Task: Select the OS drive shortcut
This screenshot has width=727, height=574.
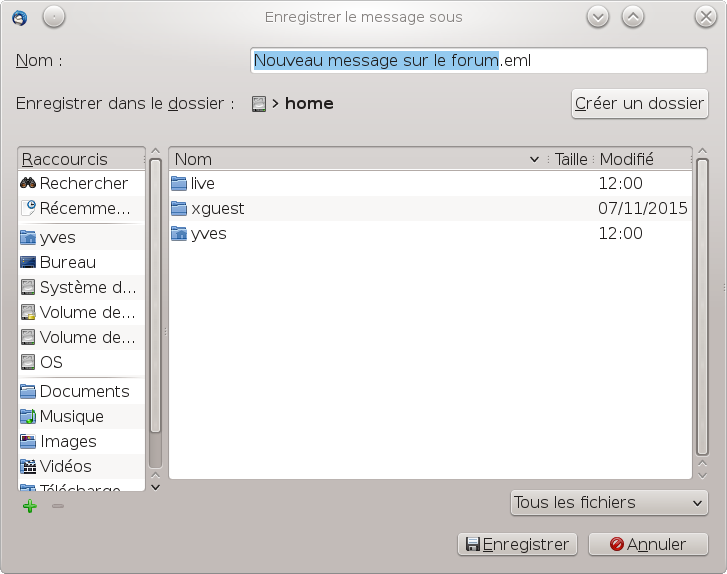Action: coord(50,362)
